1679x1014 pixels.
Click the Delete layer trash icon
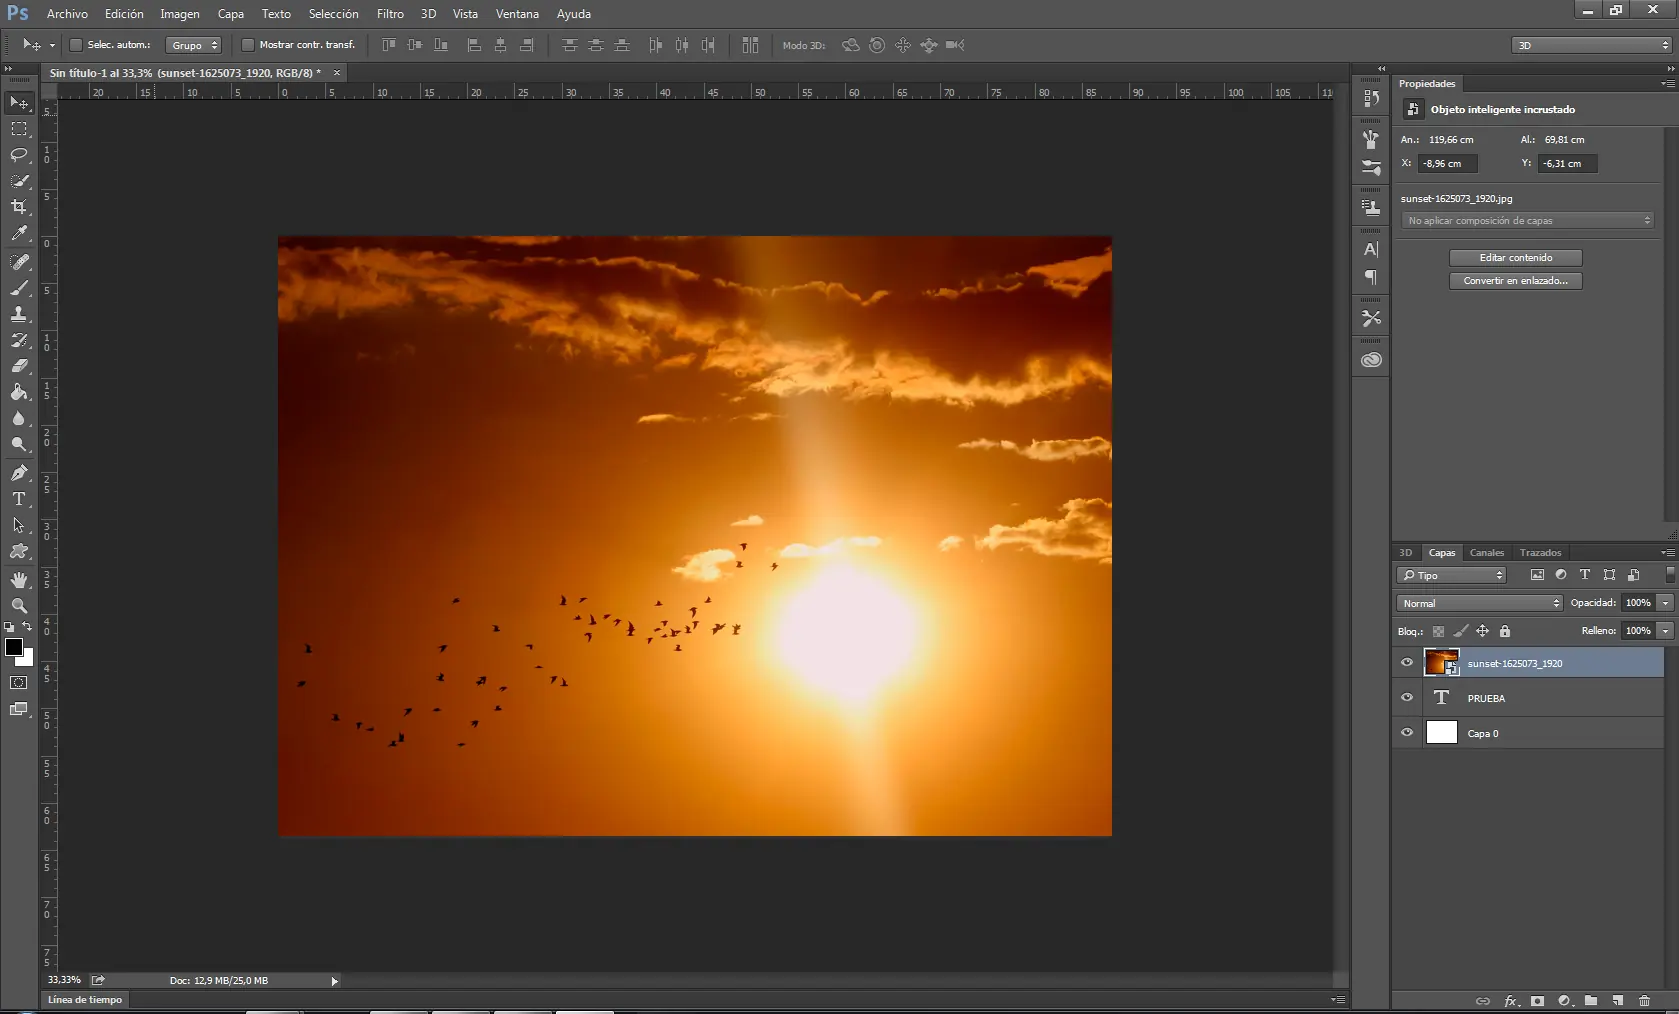click(x=1645, y=1001)
